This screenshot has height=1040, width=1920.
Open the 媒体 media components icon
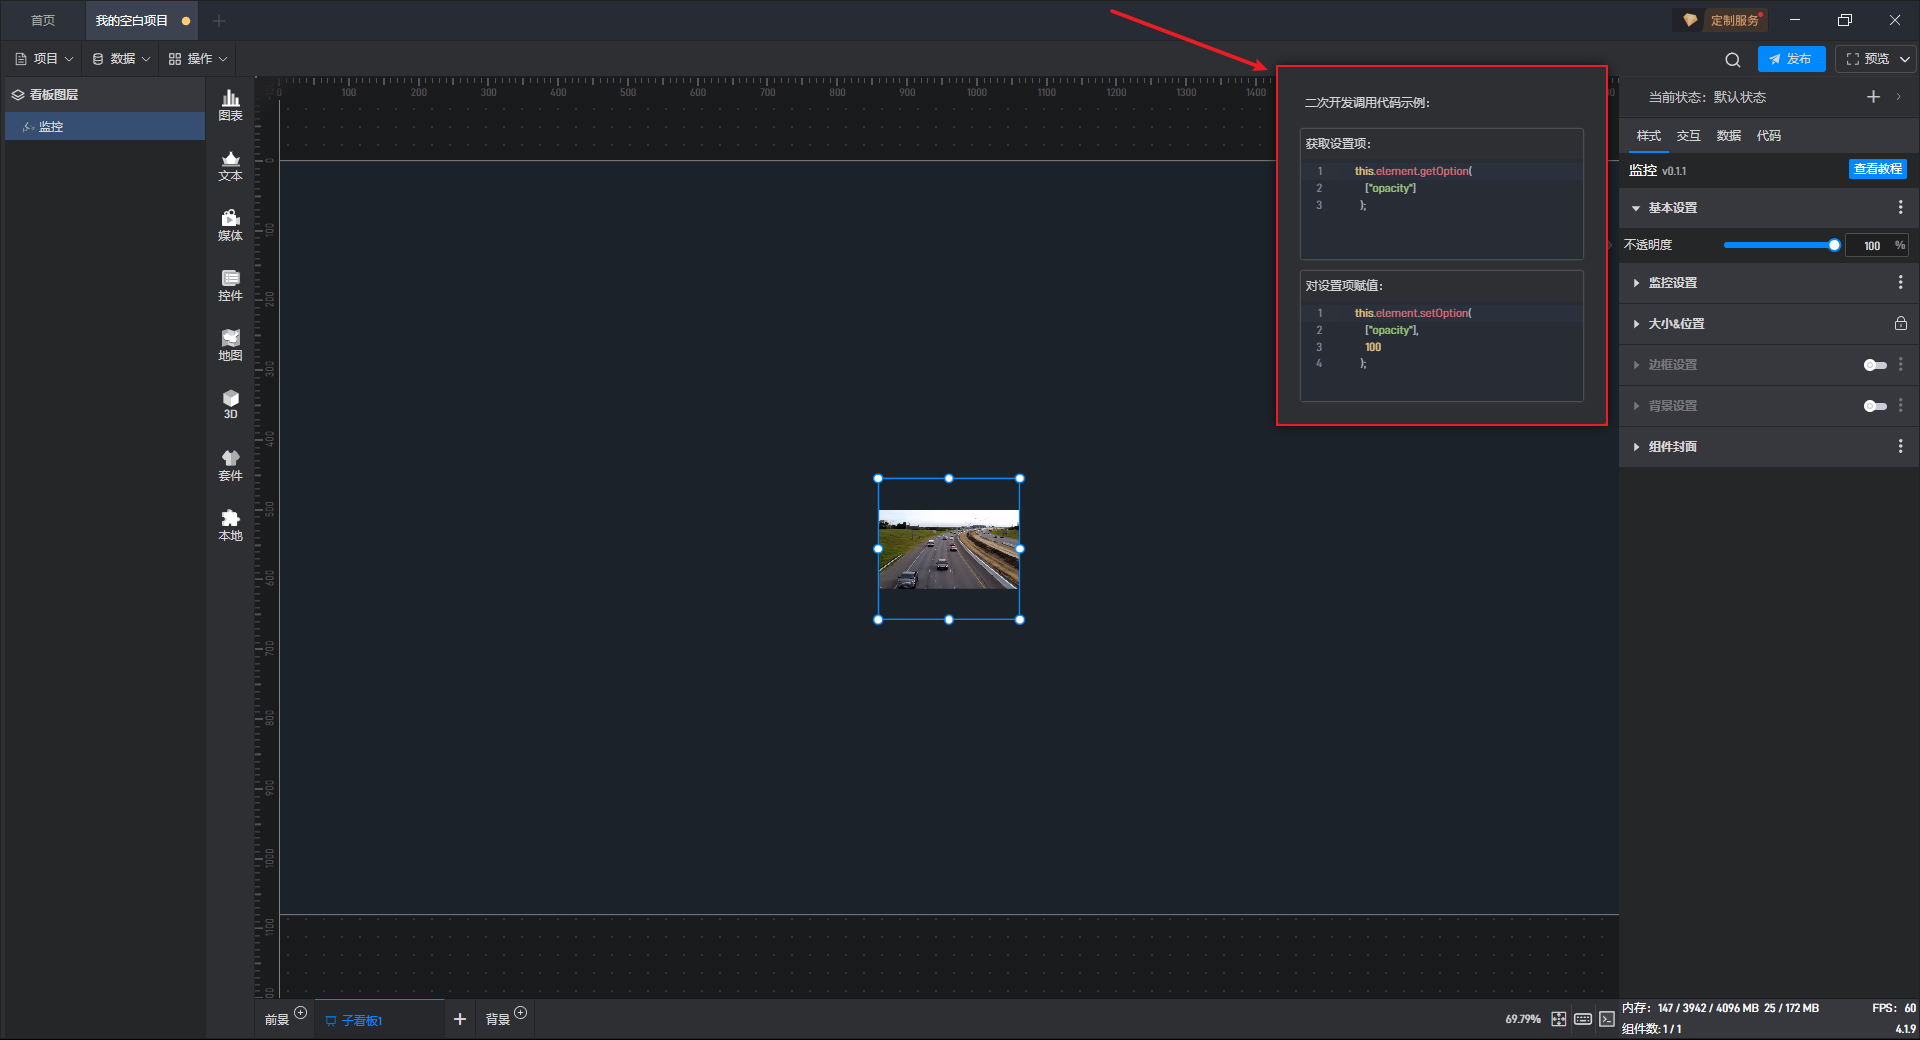coord(230,225)
